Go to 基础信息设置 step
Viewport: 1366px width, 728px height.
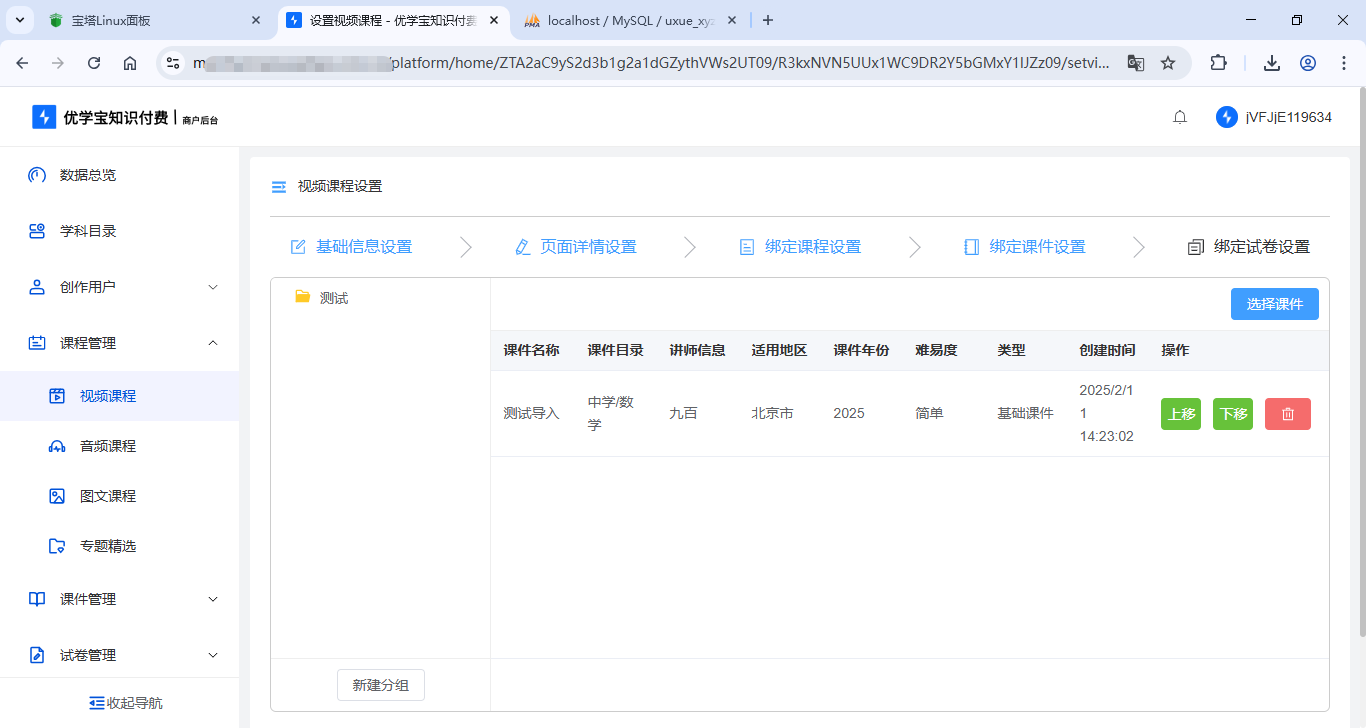(x=351, y=247)
